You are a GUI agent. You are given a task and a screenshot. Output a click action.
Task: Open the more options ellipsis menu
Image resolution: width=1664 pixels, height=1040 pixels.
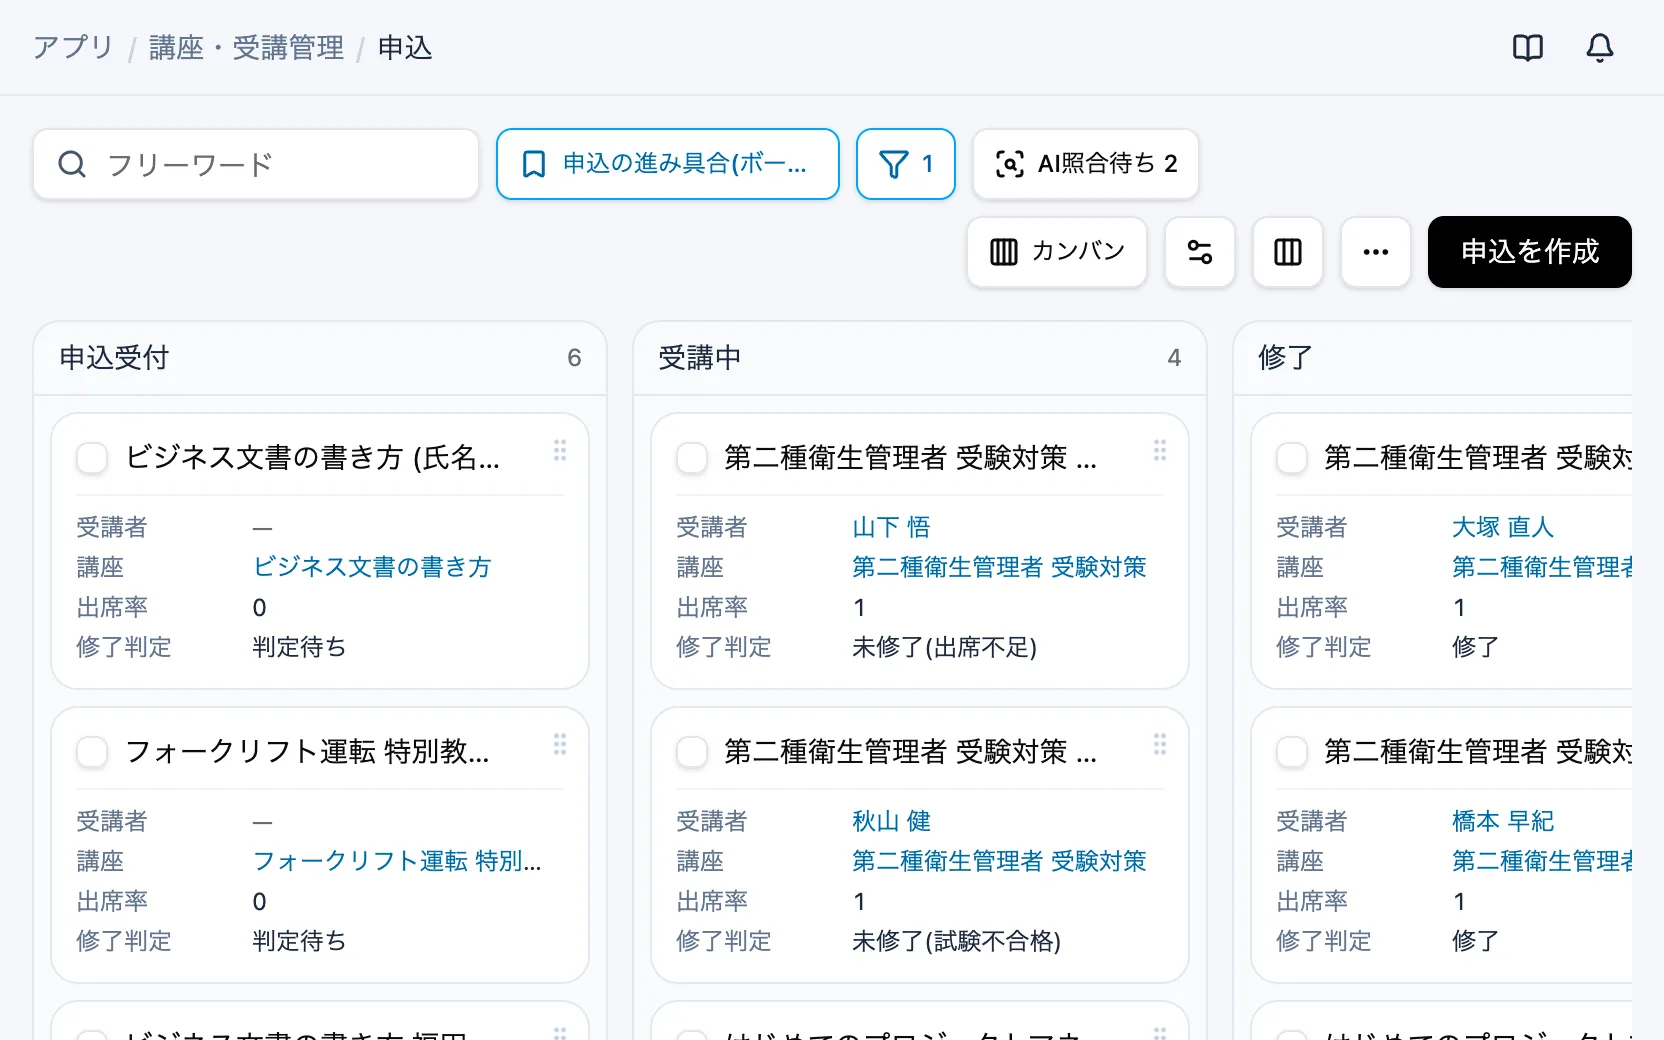(1376, 252)
